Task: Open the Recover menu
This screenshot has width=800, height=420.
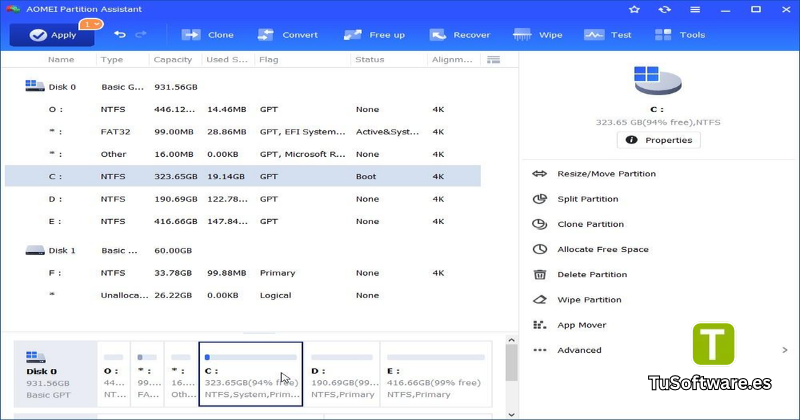Action: pos(459,35)
